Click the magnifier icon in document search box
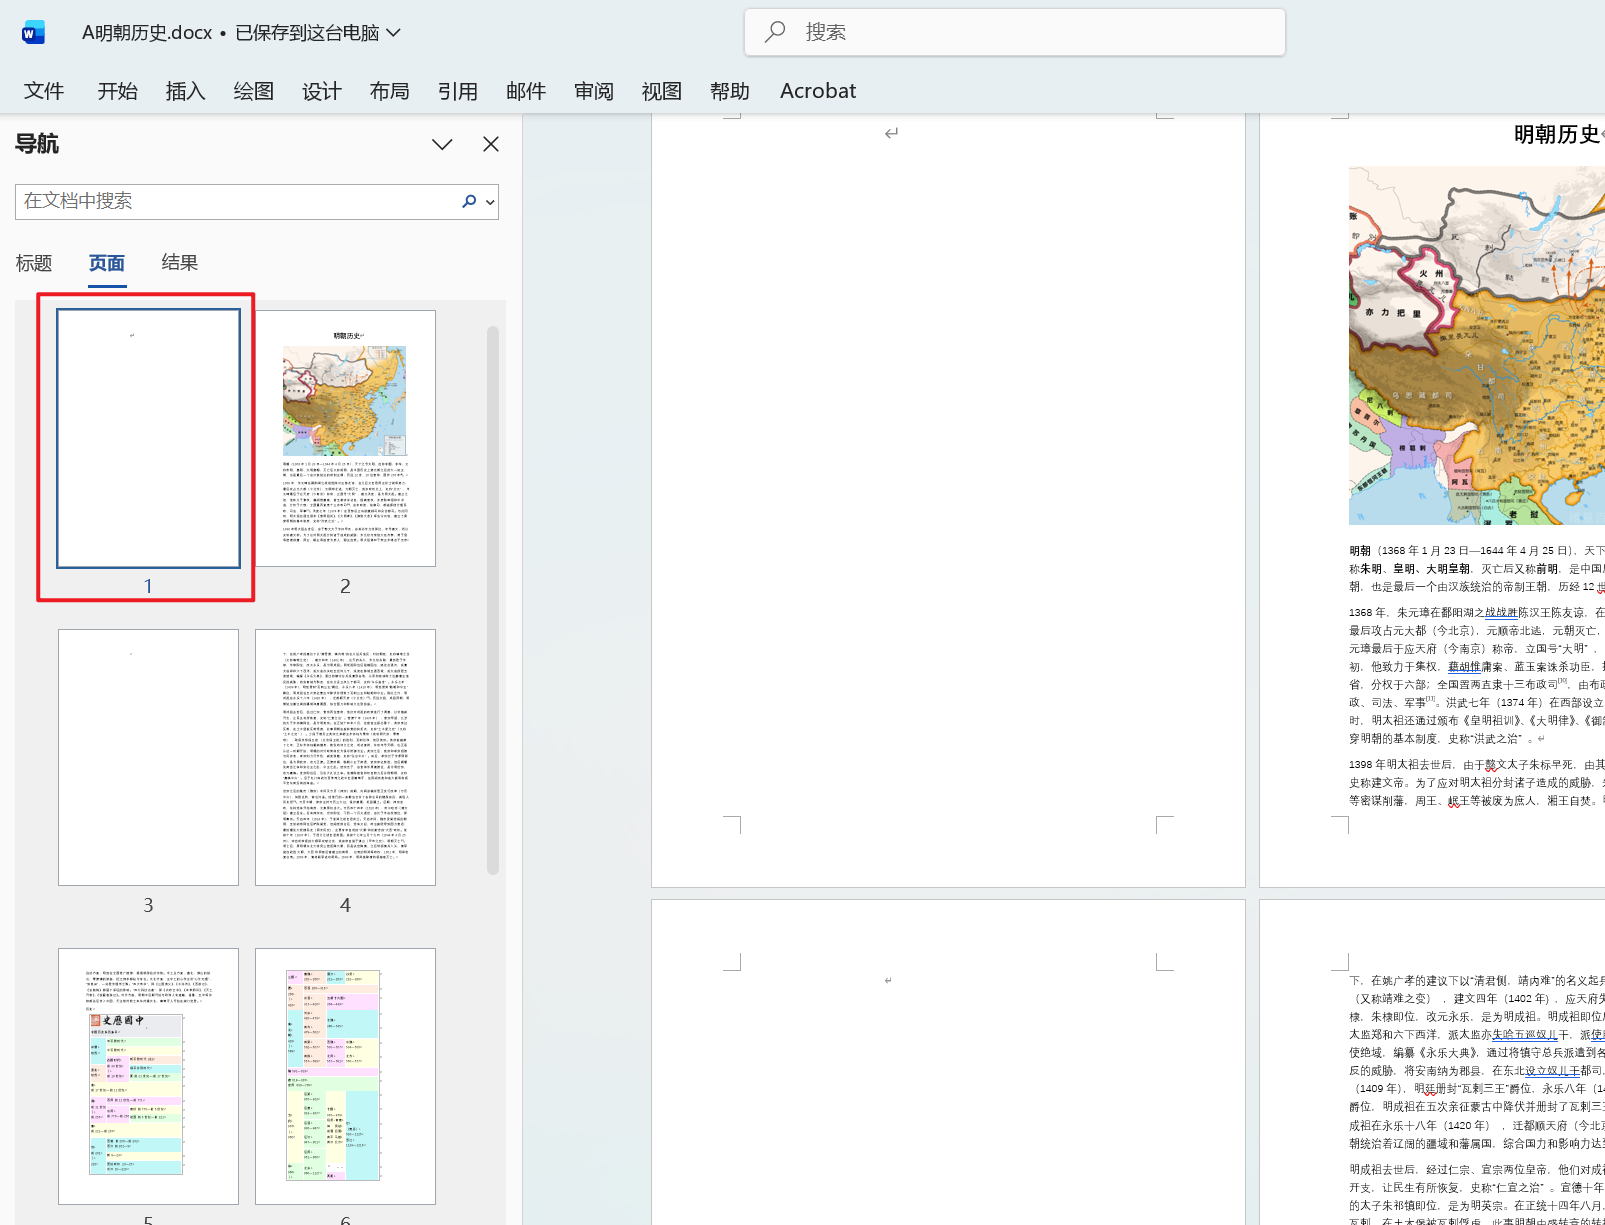 coord(468,201)
